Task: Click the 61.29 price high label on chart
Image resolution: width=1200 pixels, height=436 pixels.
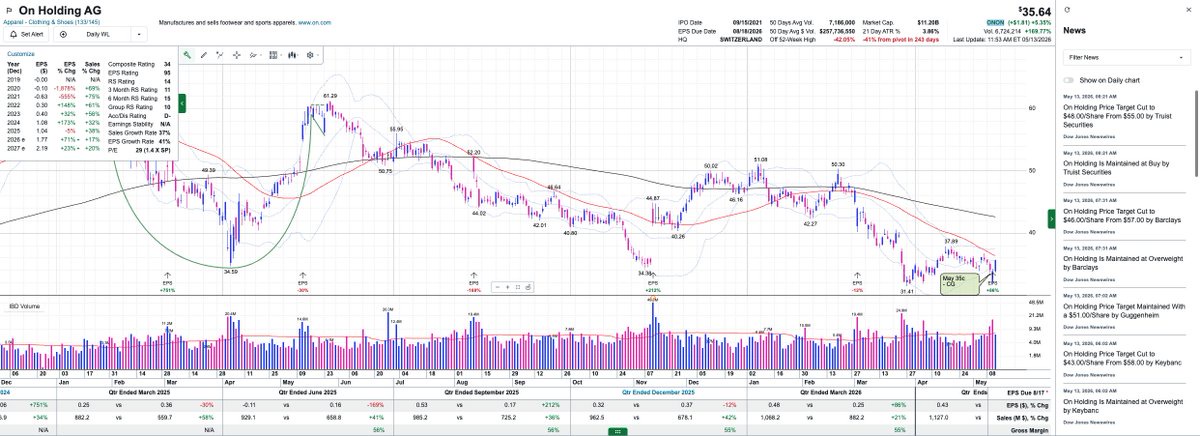Action: [x=329, y=96]
